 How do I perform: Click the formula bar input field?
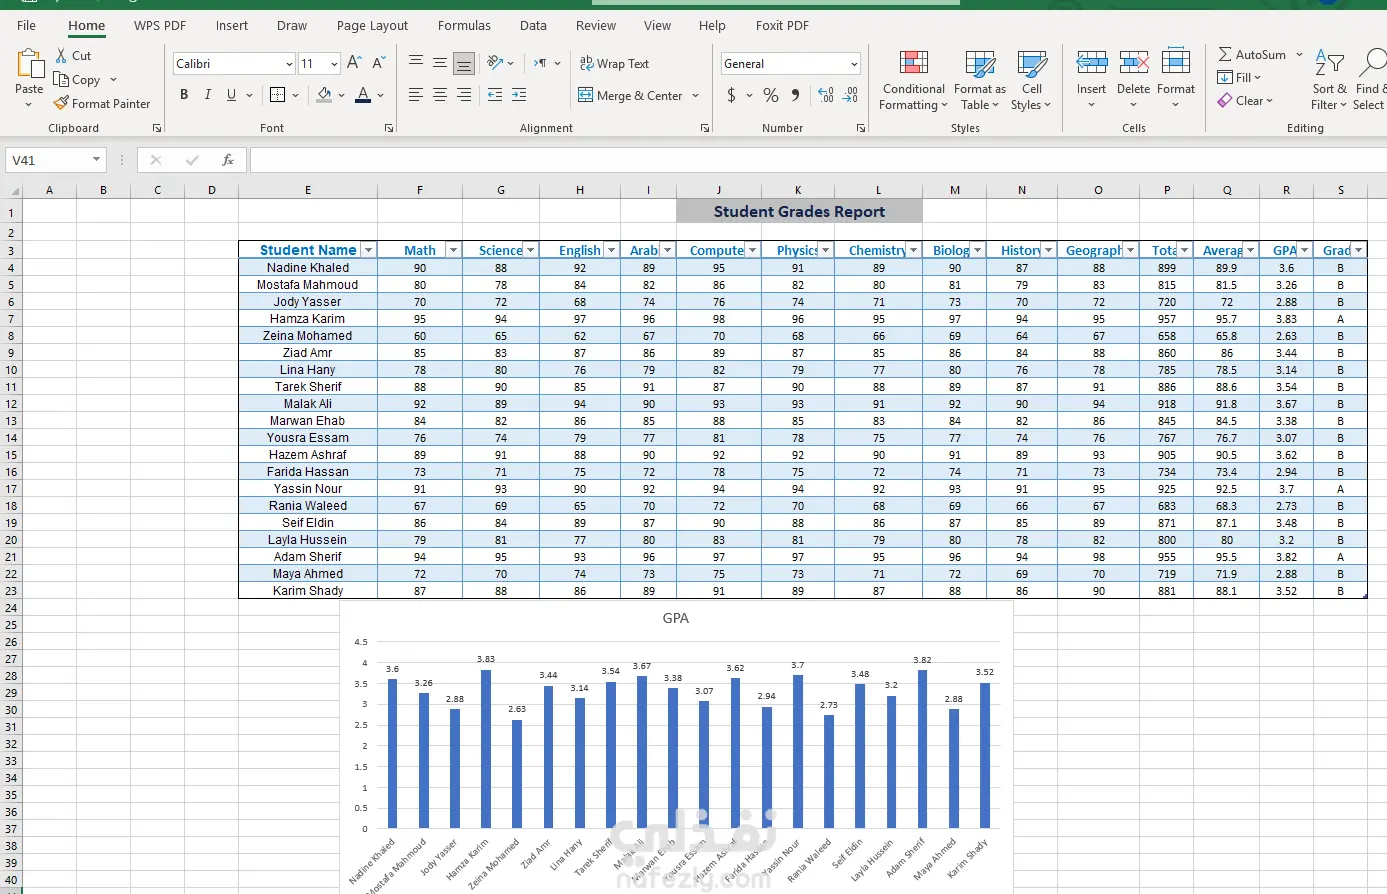click(818, 160)
